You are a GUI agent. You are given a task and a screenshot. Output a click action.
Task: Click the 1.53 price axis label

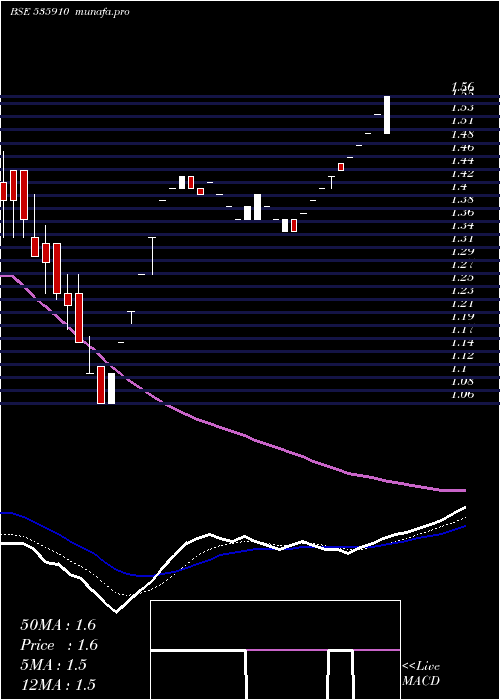tap(462, 108)
